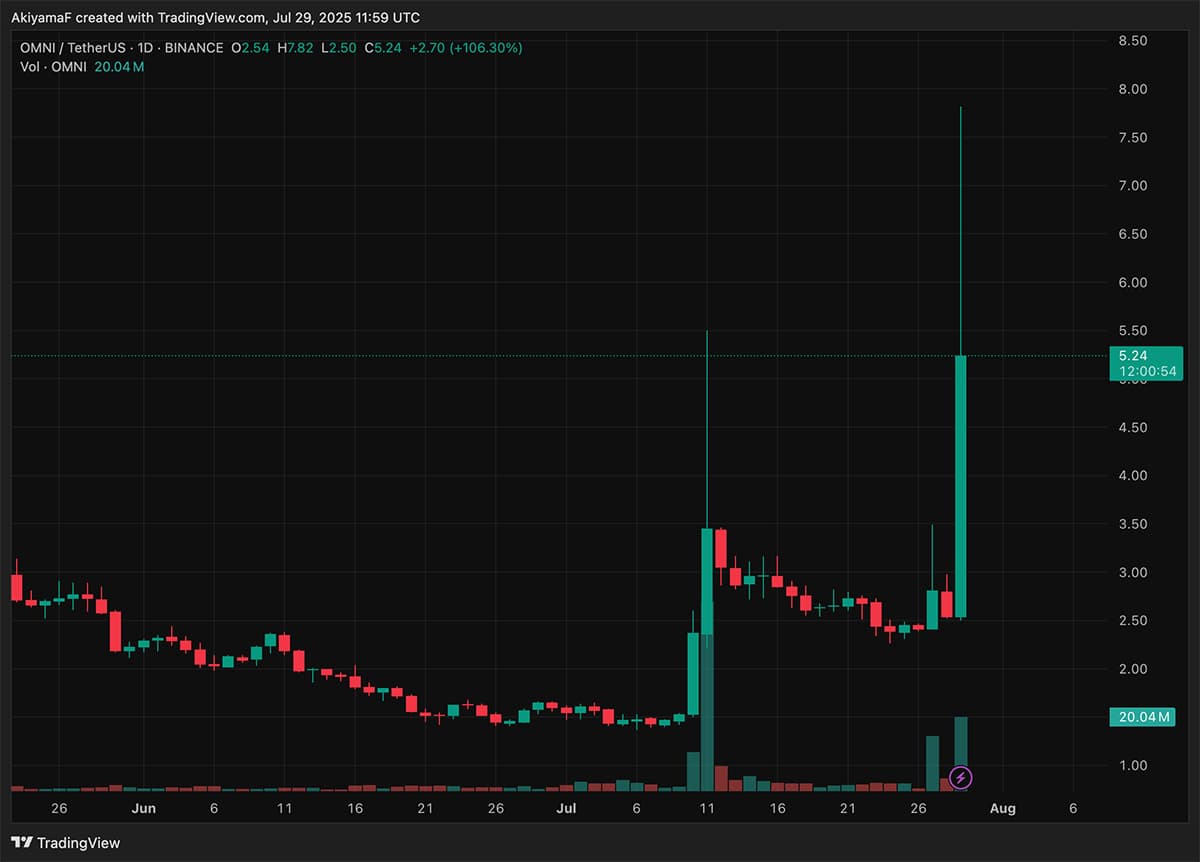
Task: Open the OMNI / TetherUS symbol in the legend
Action: click(x=72, y=47)
